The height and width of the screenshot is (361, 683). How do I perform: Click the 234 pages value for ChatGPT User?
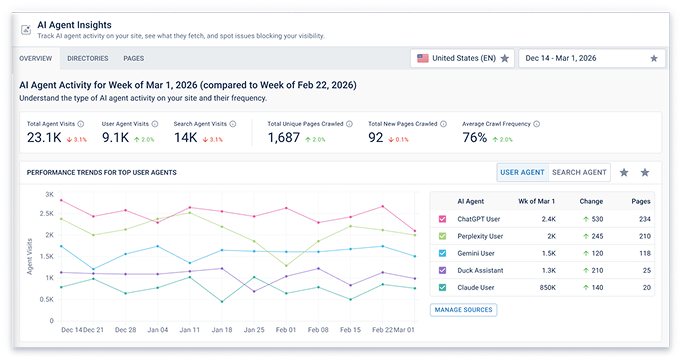[x=645, y=219]
